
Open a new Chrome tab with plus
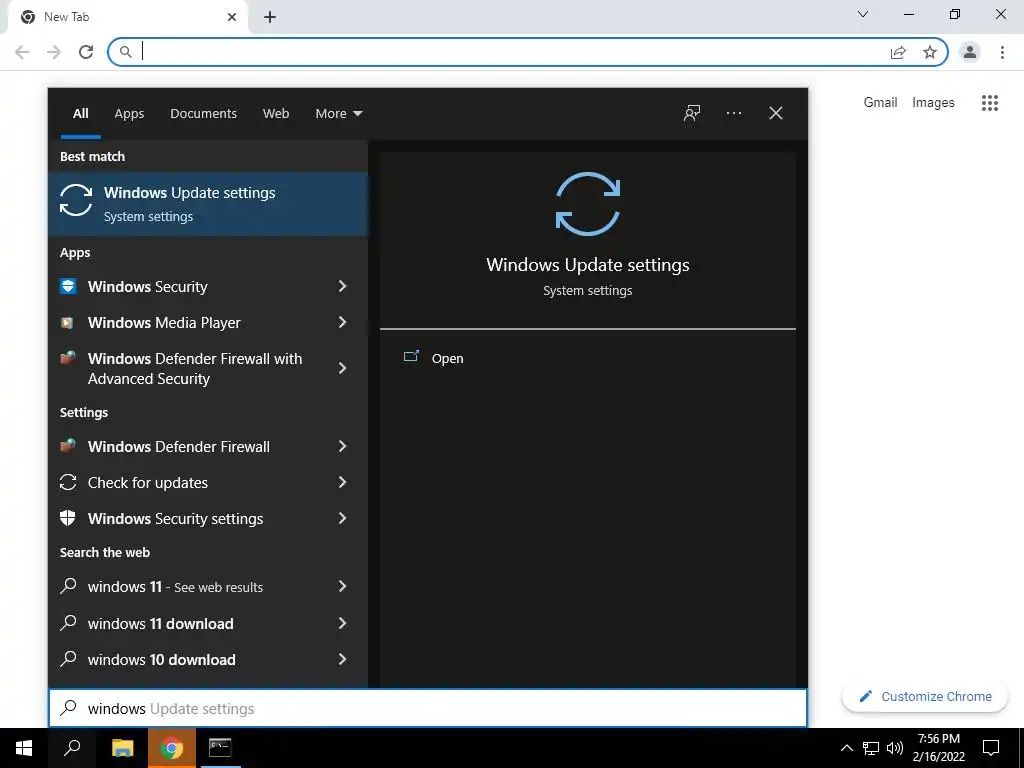[x=270, y=18]
